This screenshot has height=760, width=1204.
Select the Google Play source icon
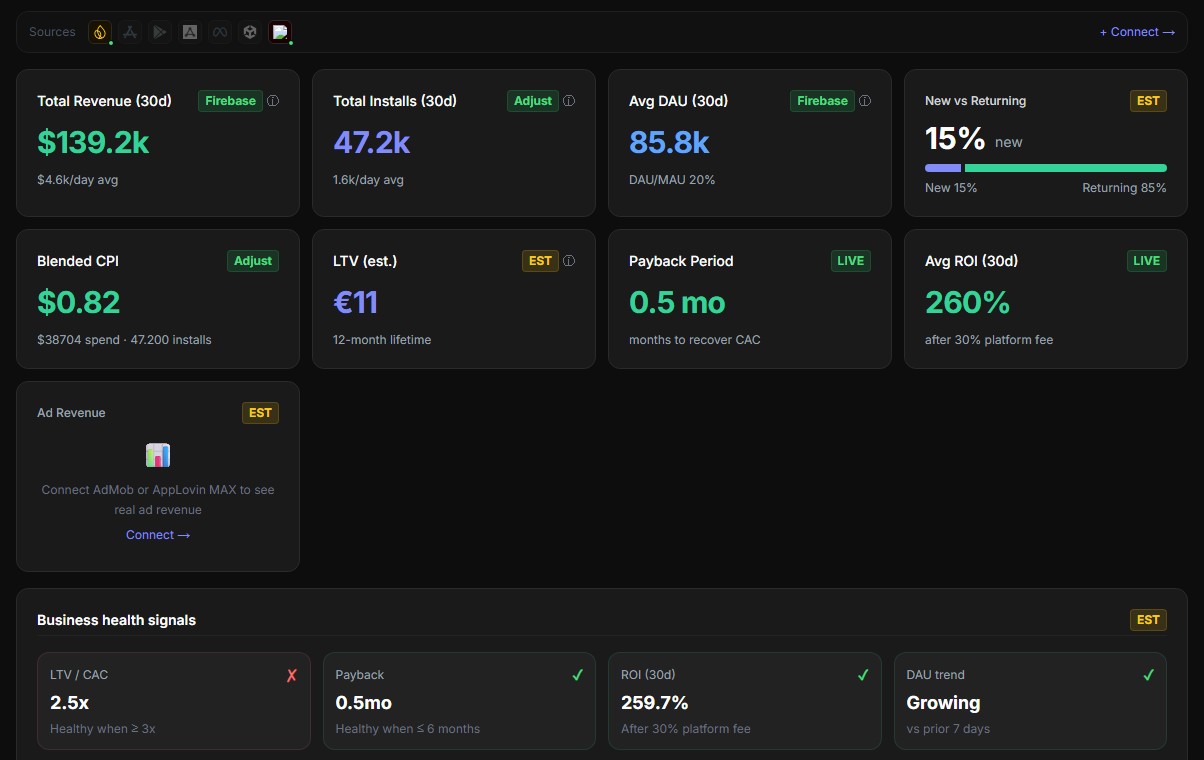160,32
